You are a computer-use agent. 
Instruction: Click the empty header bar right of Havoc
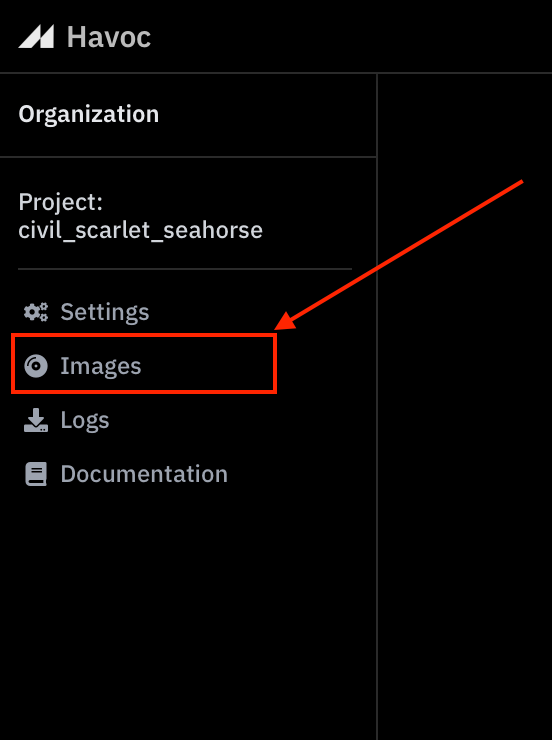351,36
